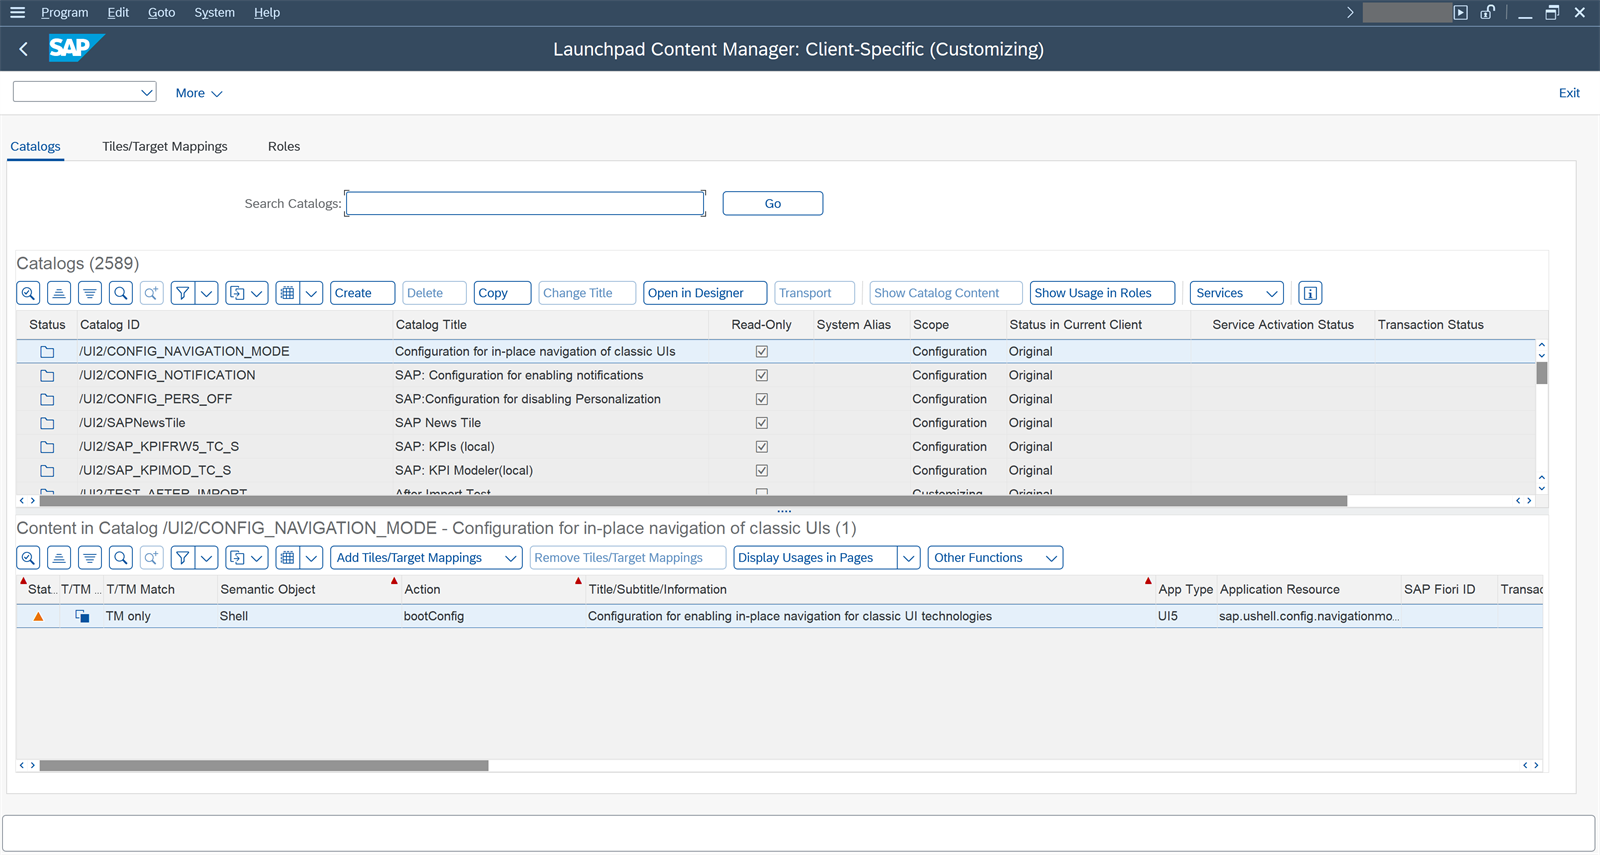The image size is (1600, 855).
Task: Switch to the Roles tab
Action: pyautogui.click(x=284, y=146)
